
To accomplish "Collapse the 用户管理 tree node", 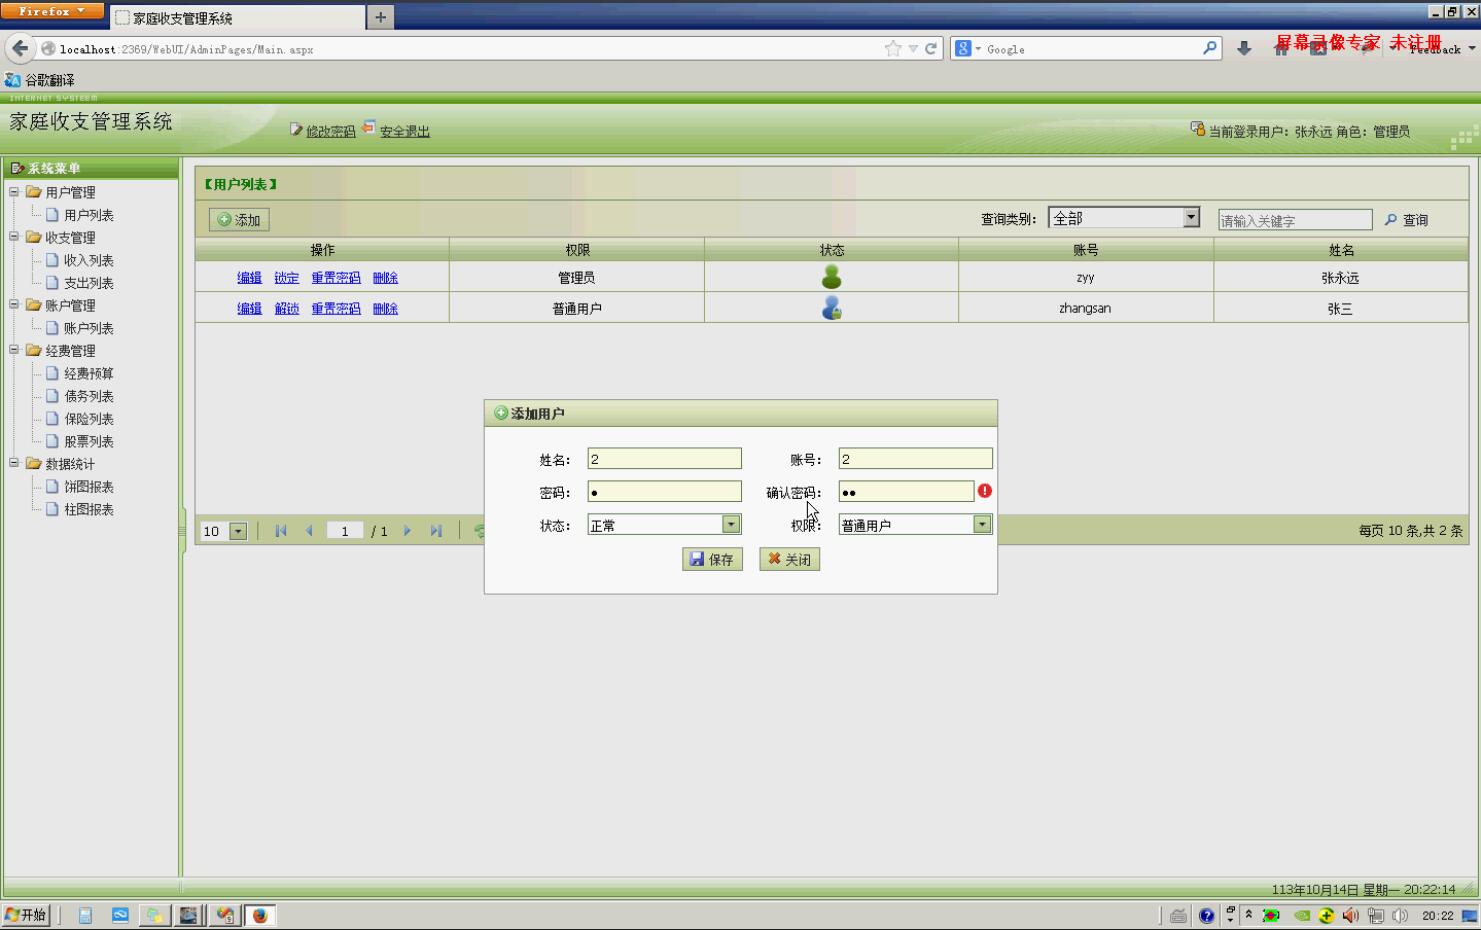I will tap(14, 191).
